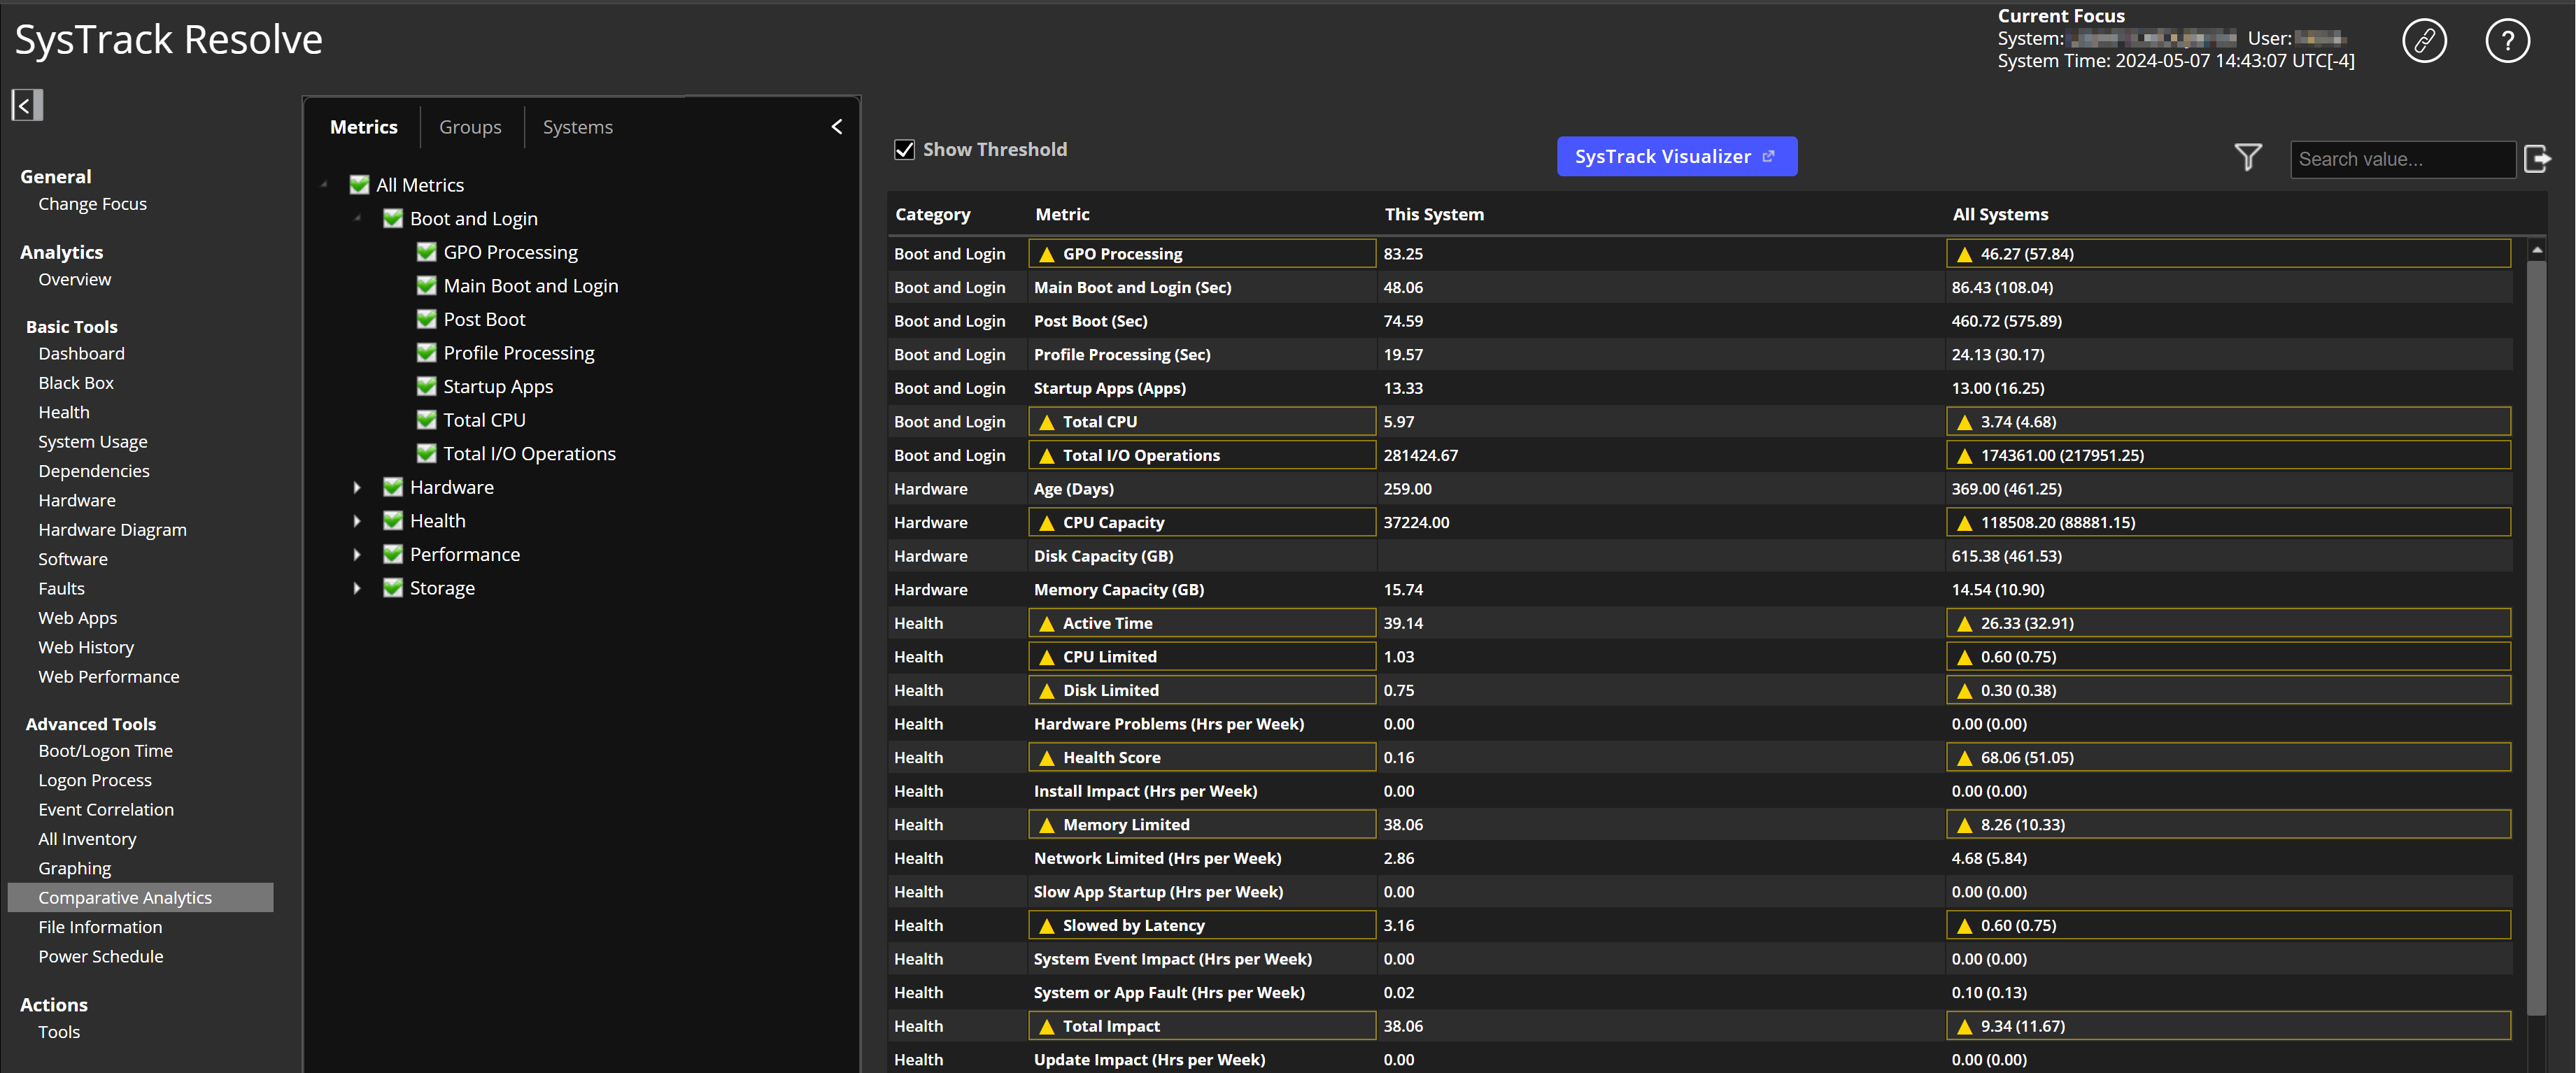Collapse the Metrics panel chevron

pos(837,127)
